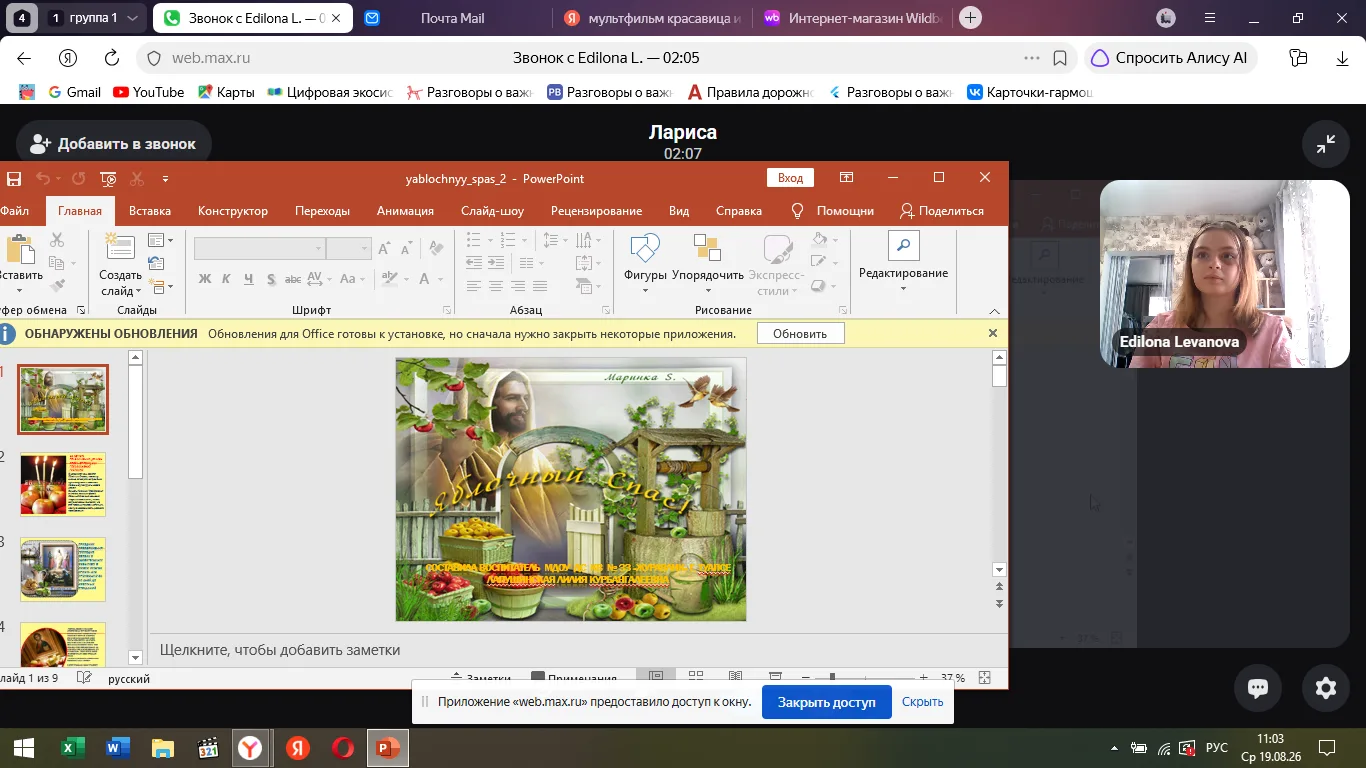This screenshot has width=1366, height=768.
Task: Open Word from the taskbar
Action: 118,747
